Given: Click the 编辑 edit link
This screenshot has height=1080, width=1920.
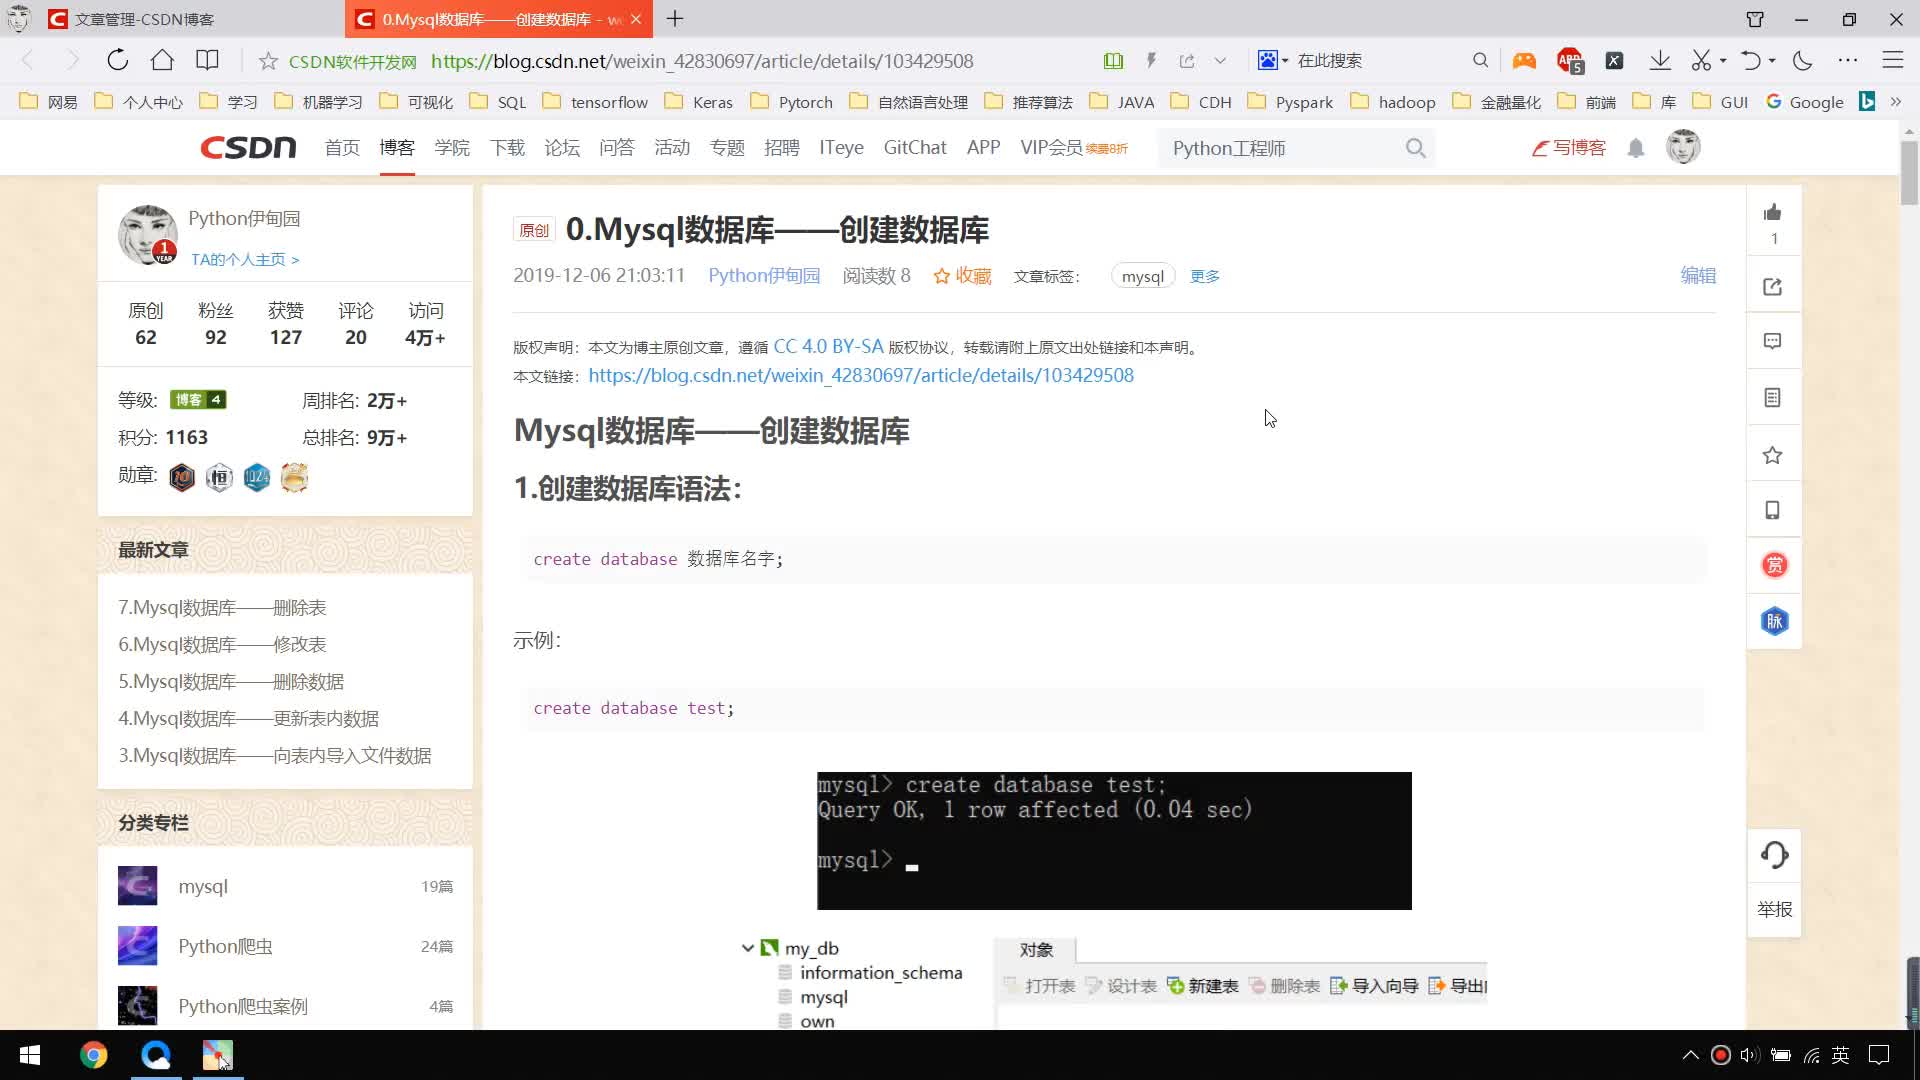Looking at the screenshot, I should click(x=1698, y=276).
